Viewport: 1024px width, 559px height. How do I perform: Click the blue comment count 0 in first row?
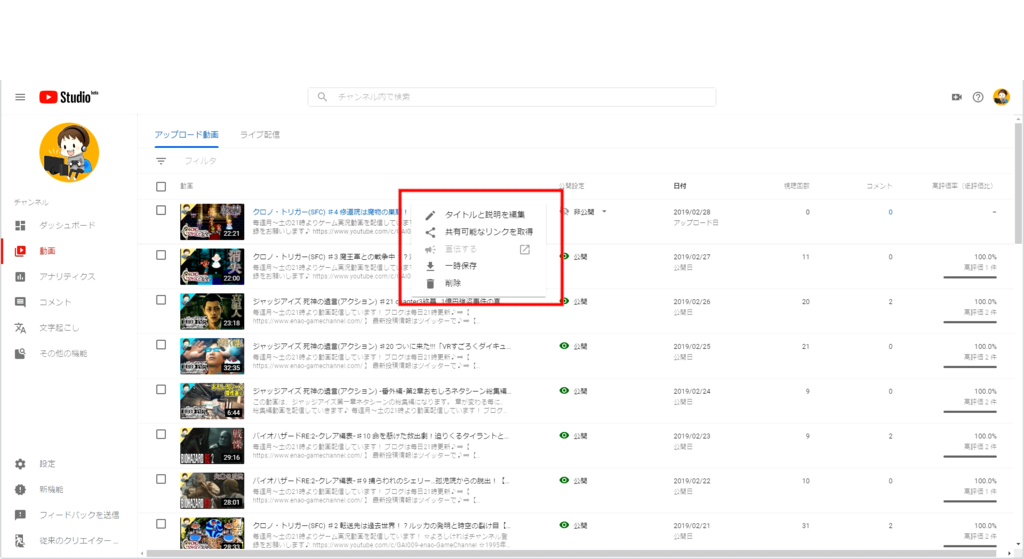890,212
